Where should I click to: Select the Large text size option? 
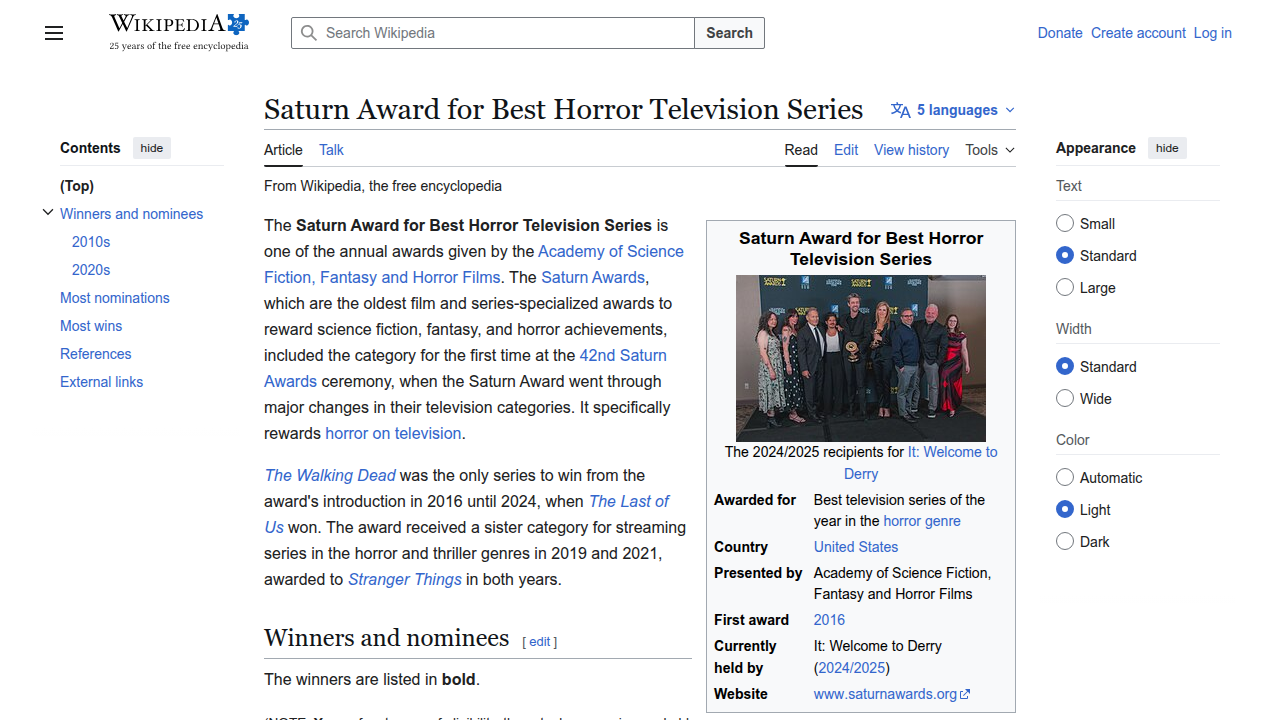tap(1065, 287)
